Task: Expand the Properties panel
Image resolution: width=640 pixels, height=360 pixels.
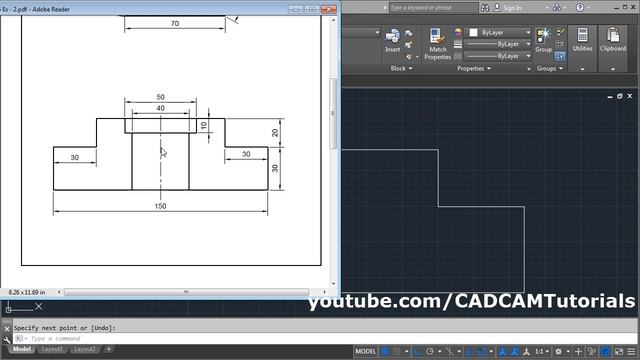Action: 473,69
